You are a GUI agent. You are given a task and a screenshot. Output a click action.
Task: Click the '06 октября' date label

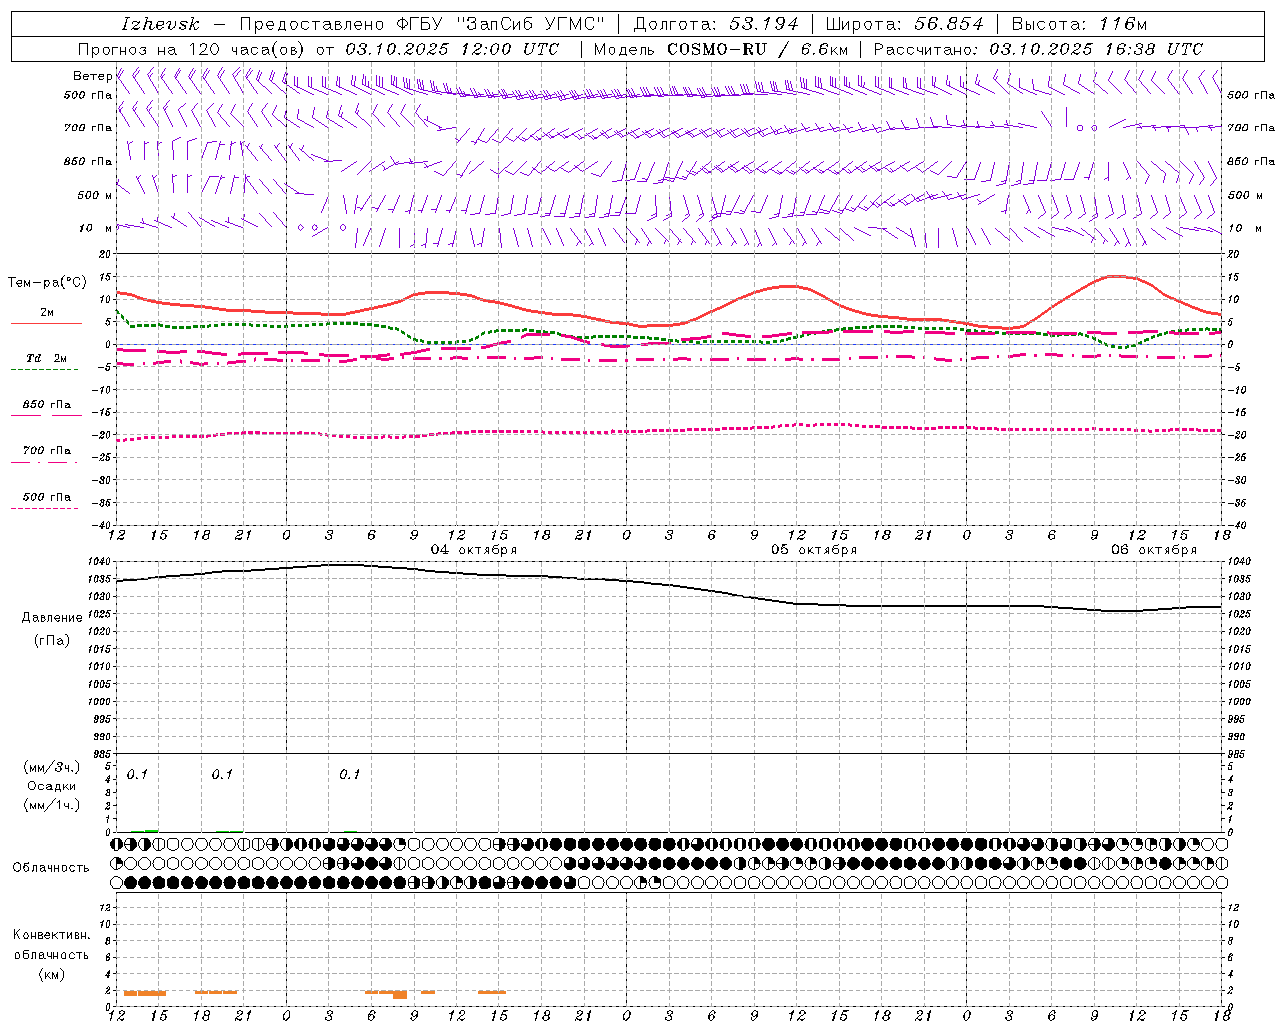click(1154, 550)
